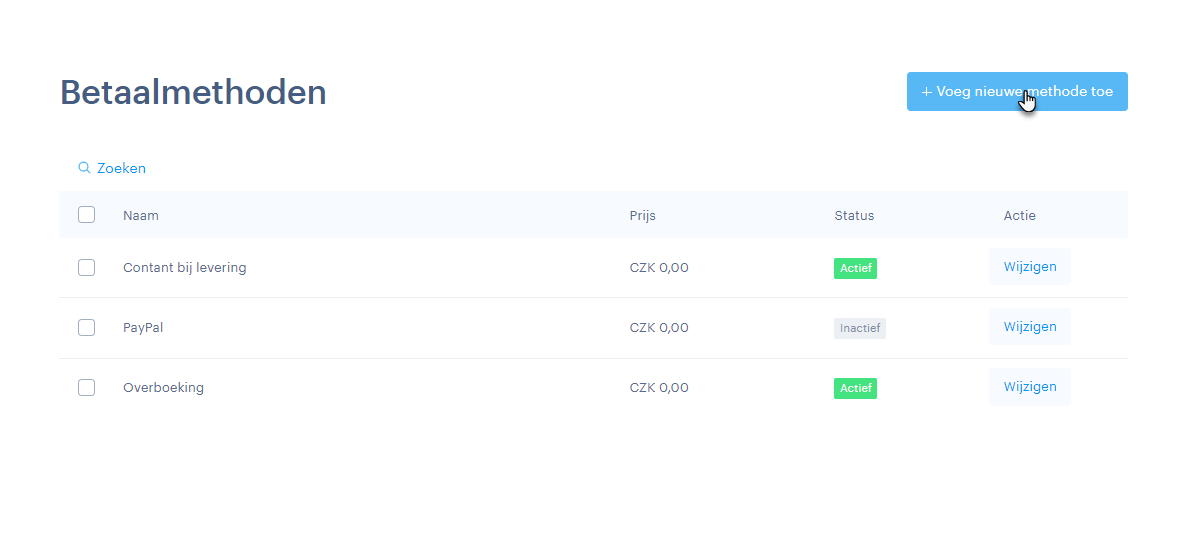Click Wijzigen on the Overboeking row
This screenshot has height=535, width=1201.
1030,387
